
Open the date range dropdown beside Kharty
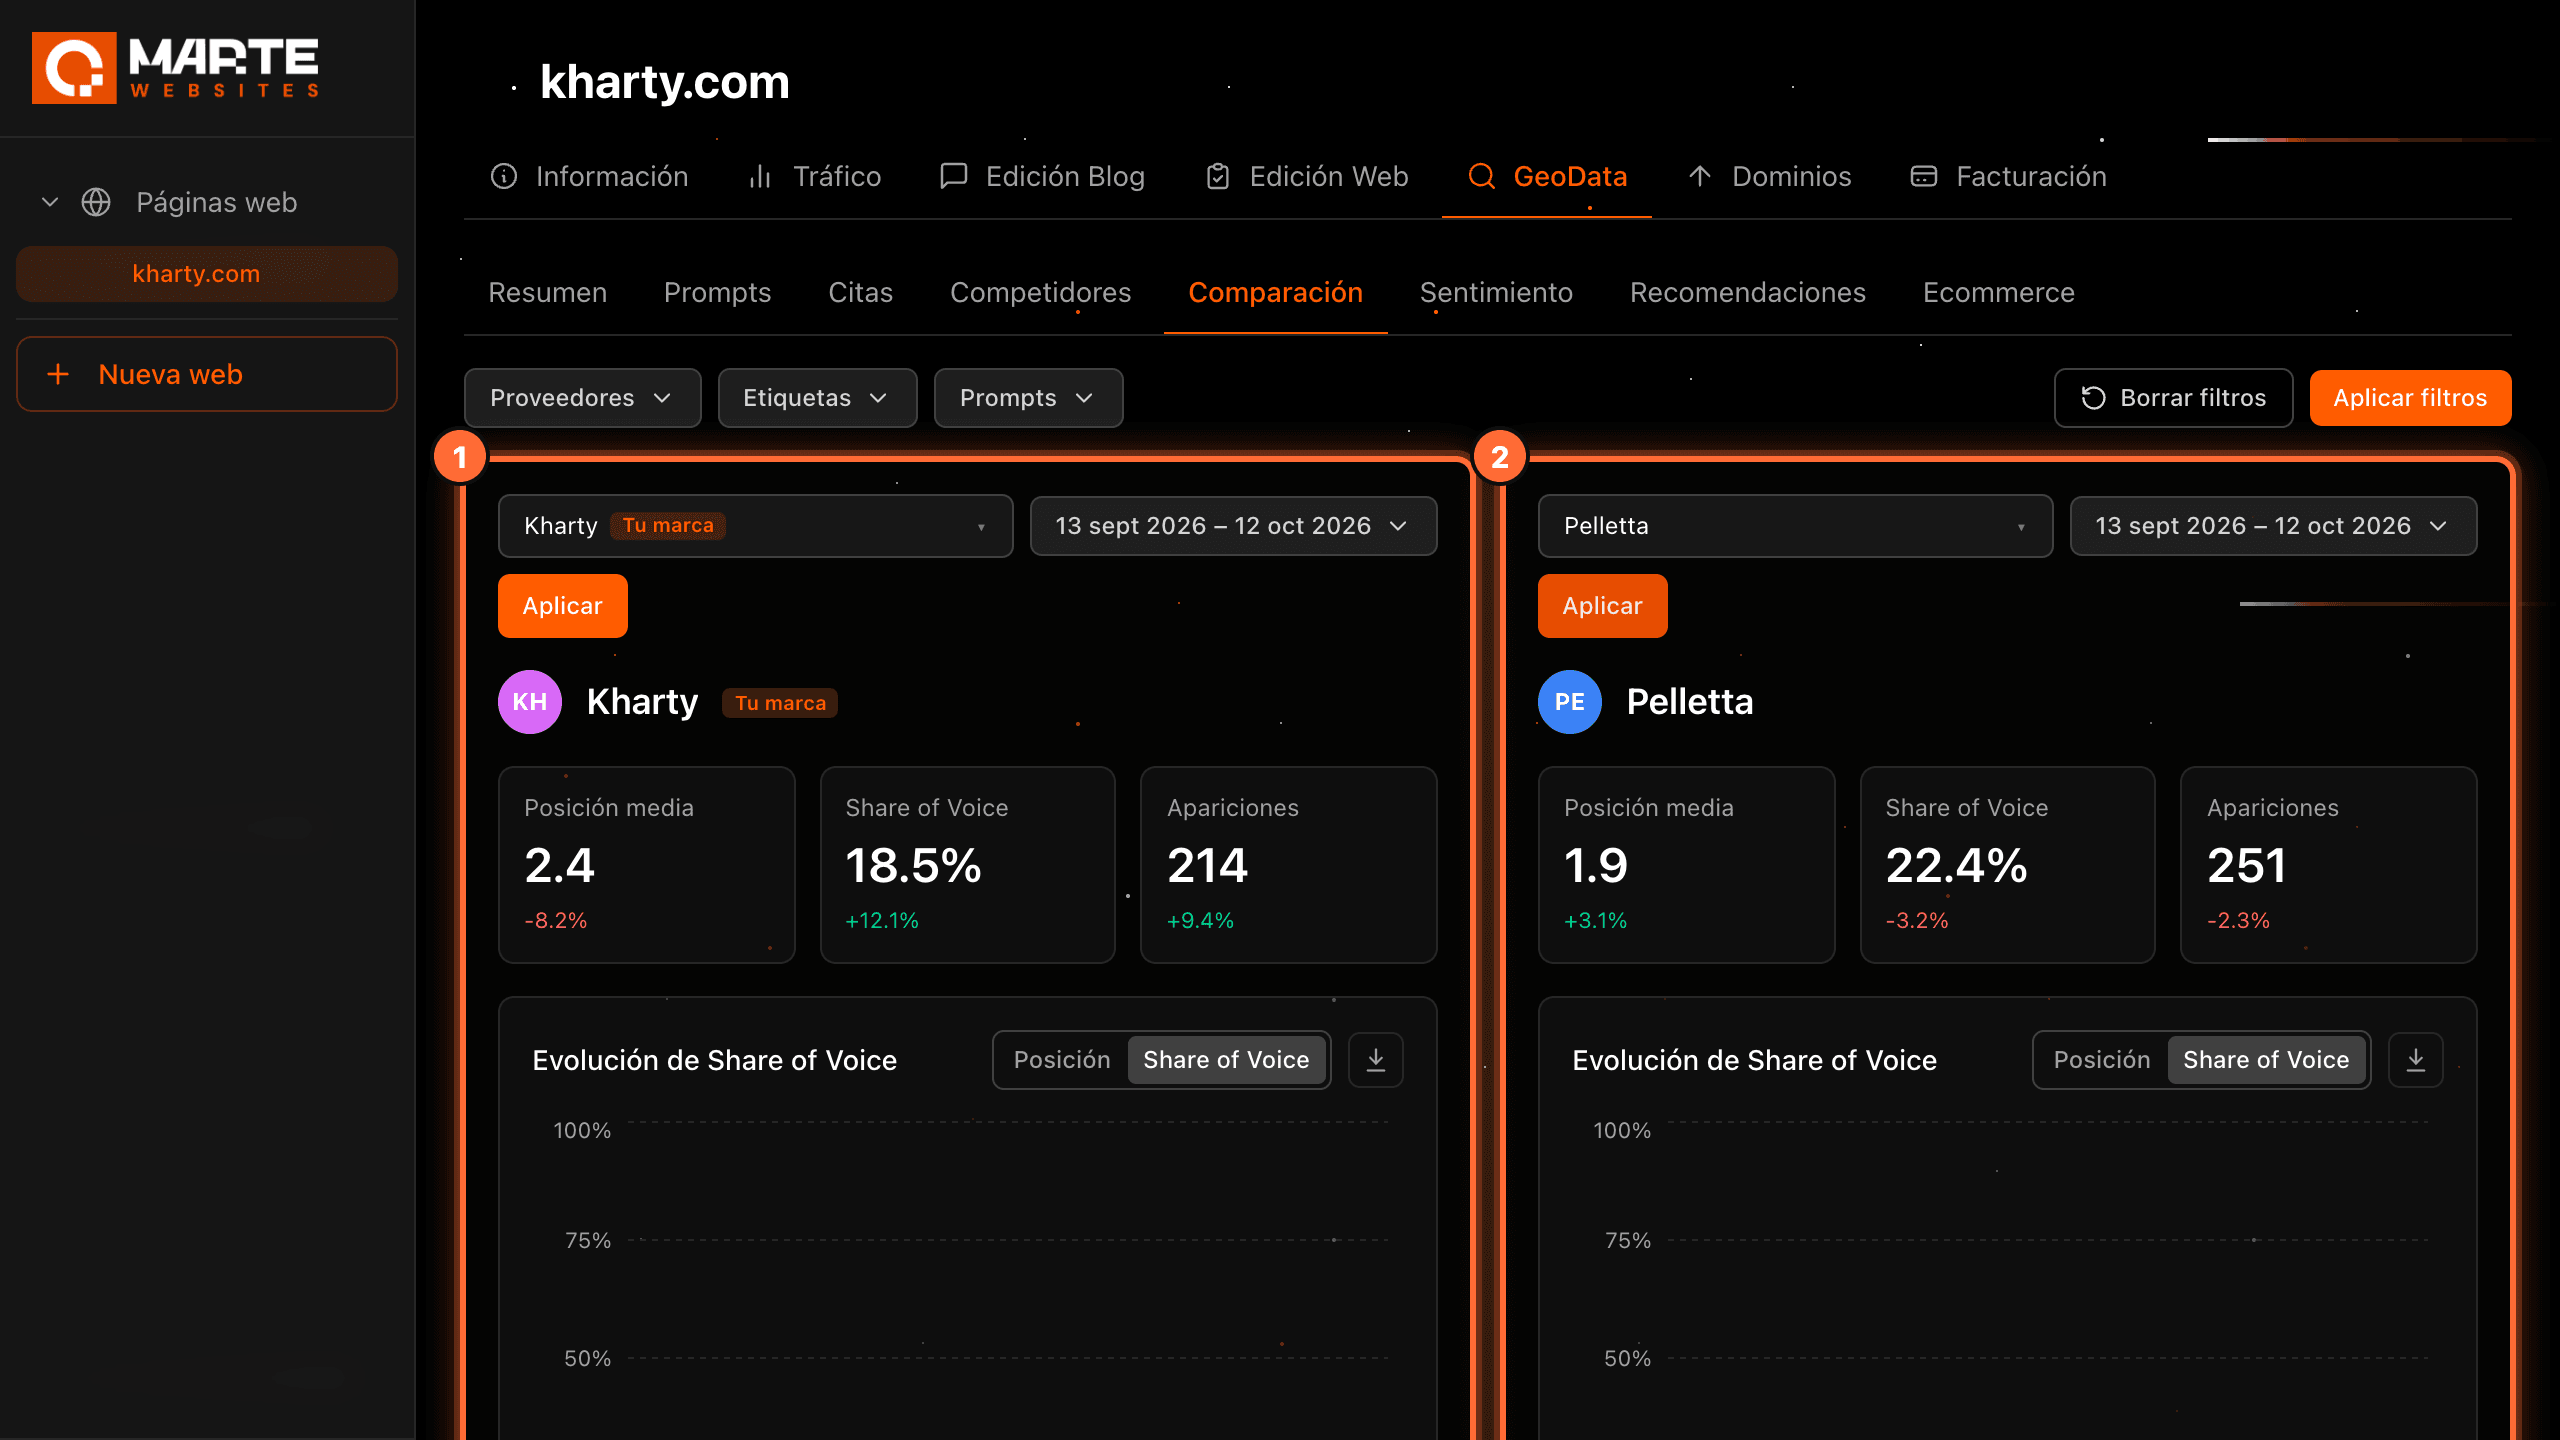click(x=1233, y=526)
